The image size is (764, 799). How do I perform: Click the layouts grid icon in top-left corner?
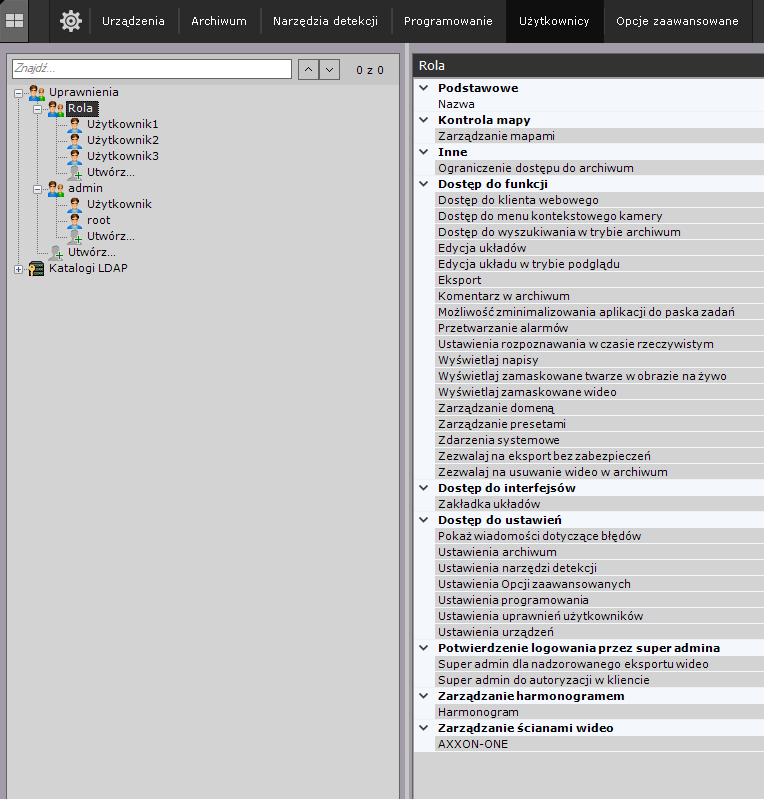15,20
